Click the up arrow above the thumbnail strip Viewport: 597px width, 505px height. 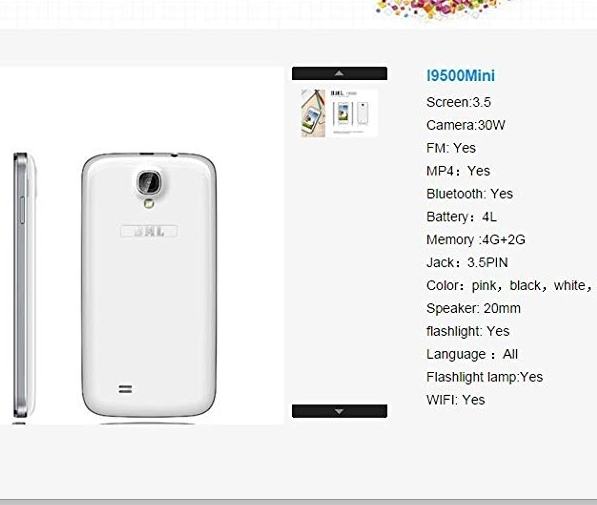(339, 74)
